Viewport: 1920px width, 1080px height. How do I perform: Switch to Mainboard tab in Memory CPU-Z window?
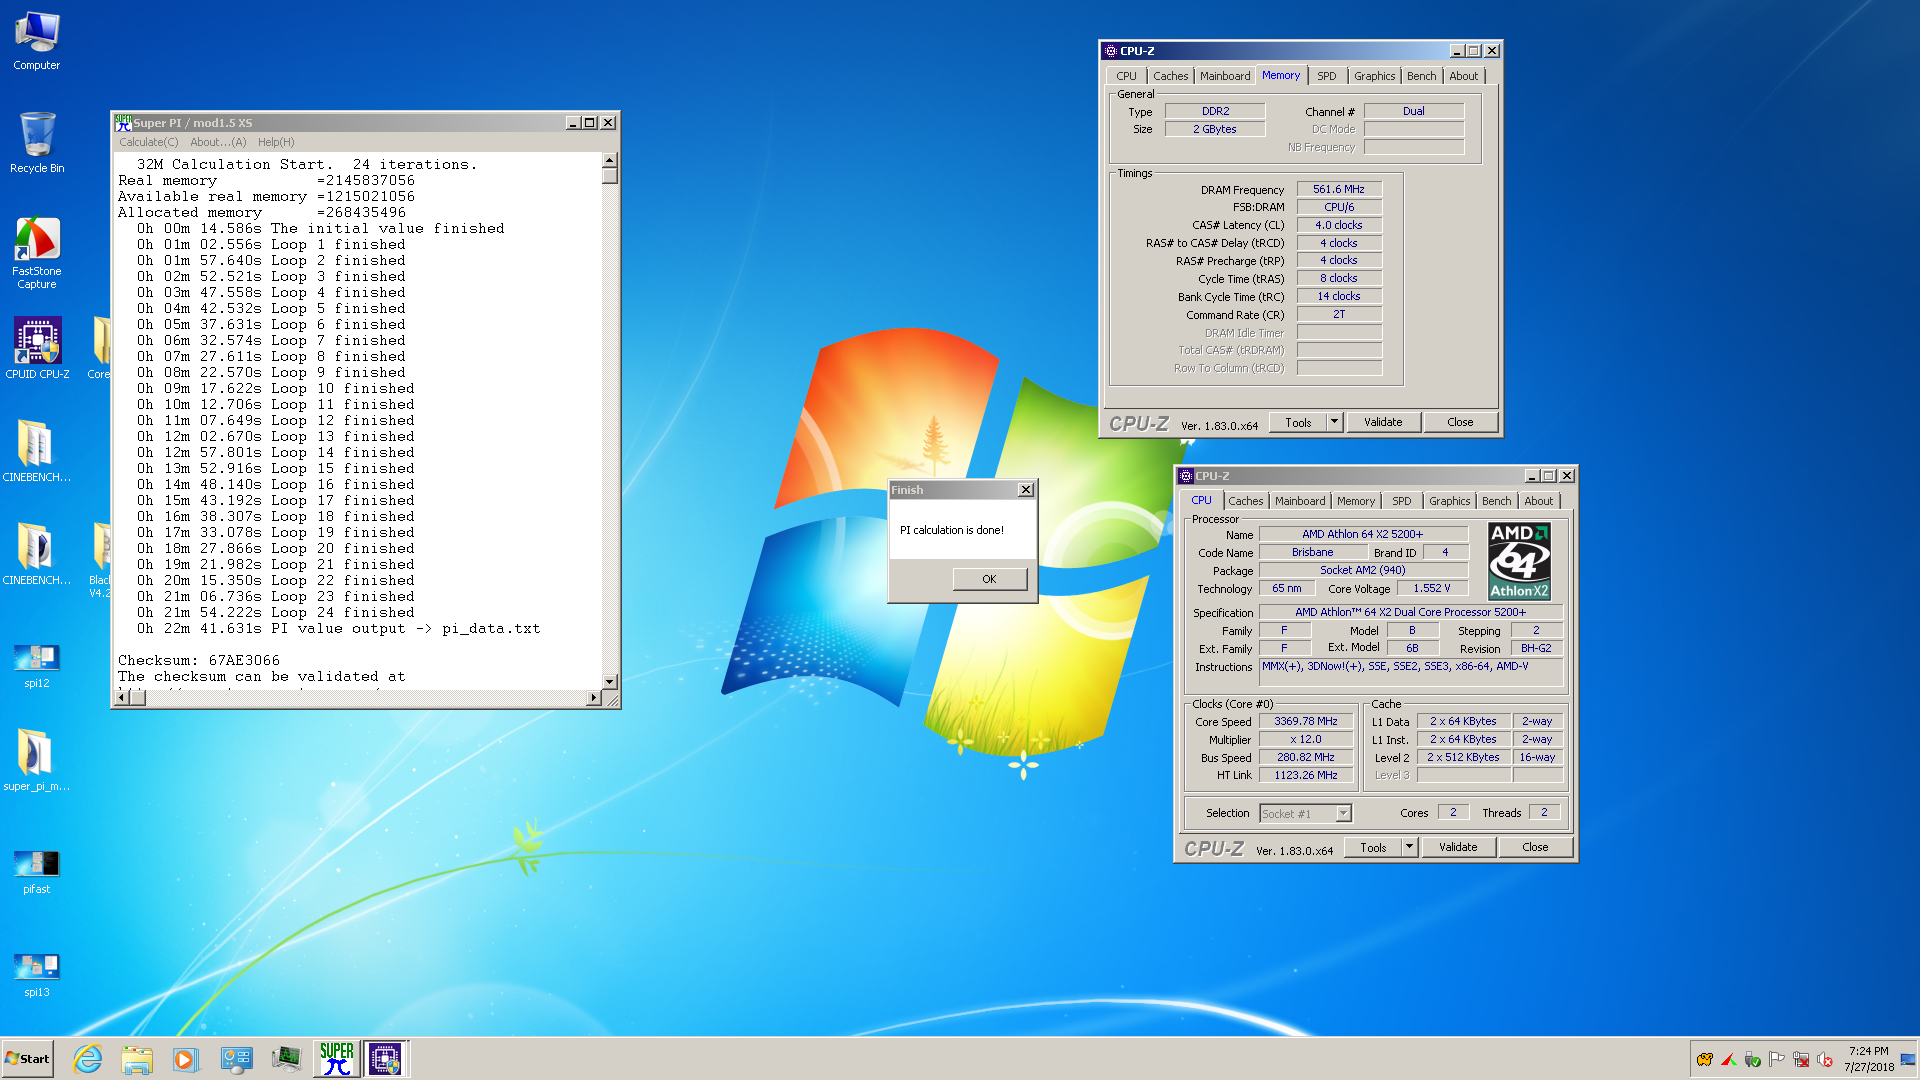1225,76
